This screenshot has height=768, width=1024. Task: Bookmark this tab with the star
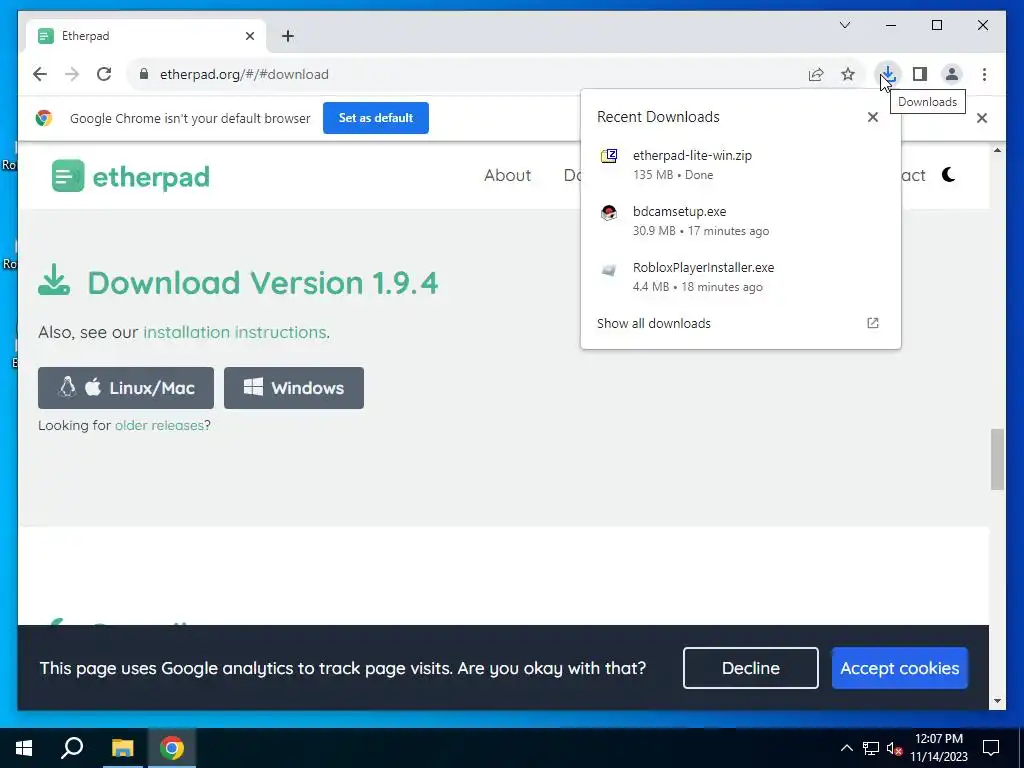(848, 74)
